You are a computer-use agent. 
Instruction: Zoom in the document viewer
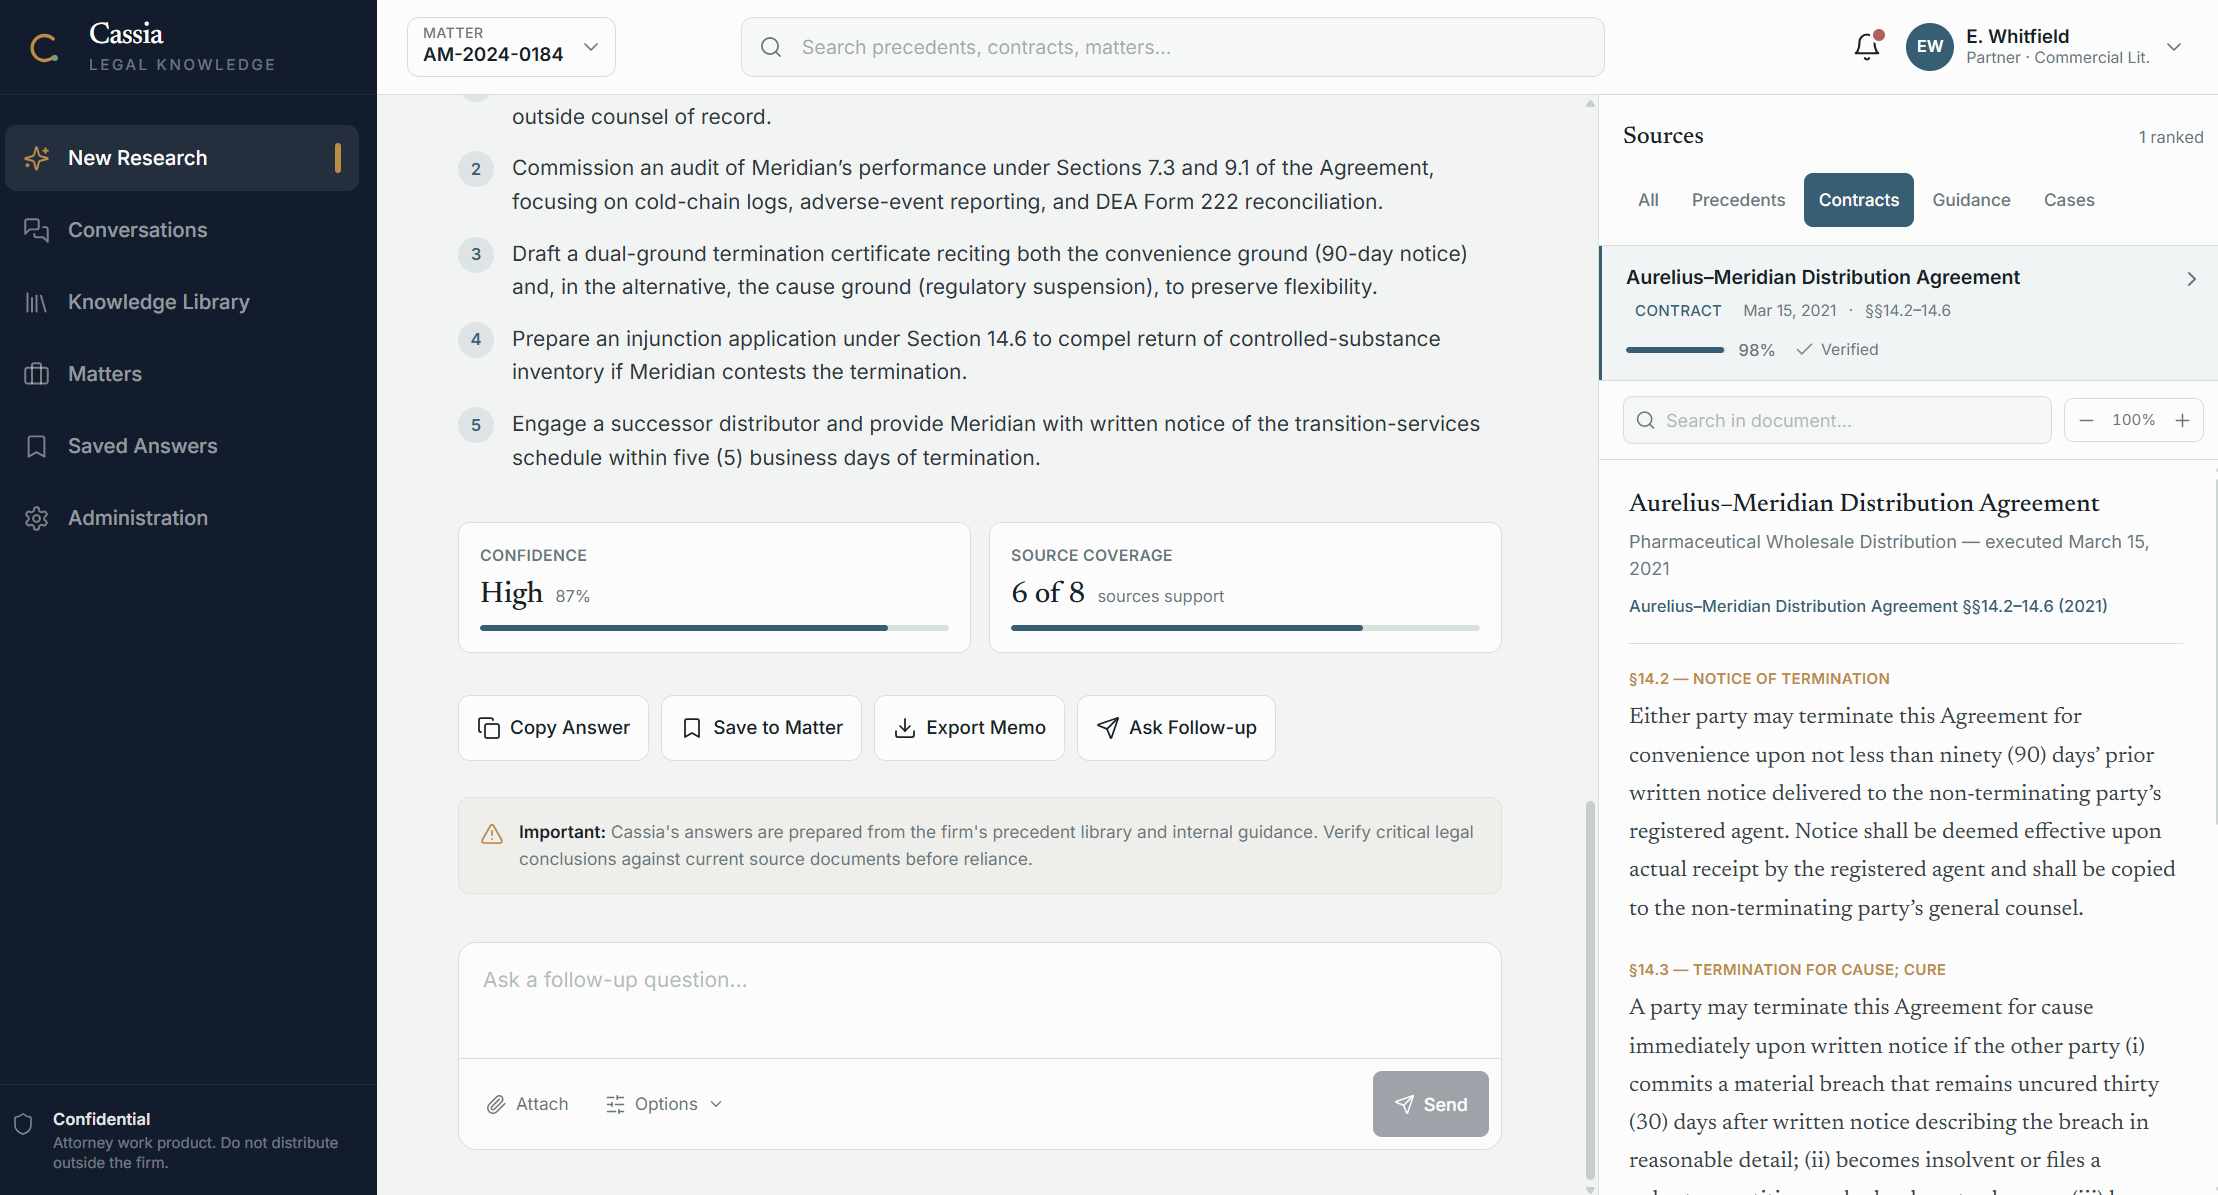[x=2182, y=420]
